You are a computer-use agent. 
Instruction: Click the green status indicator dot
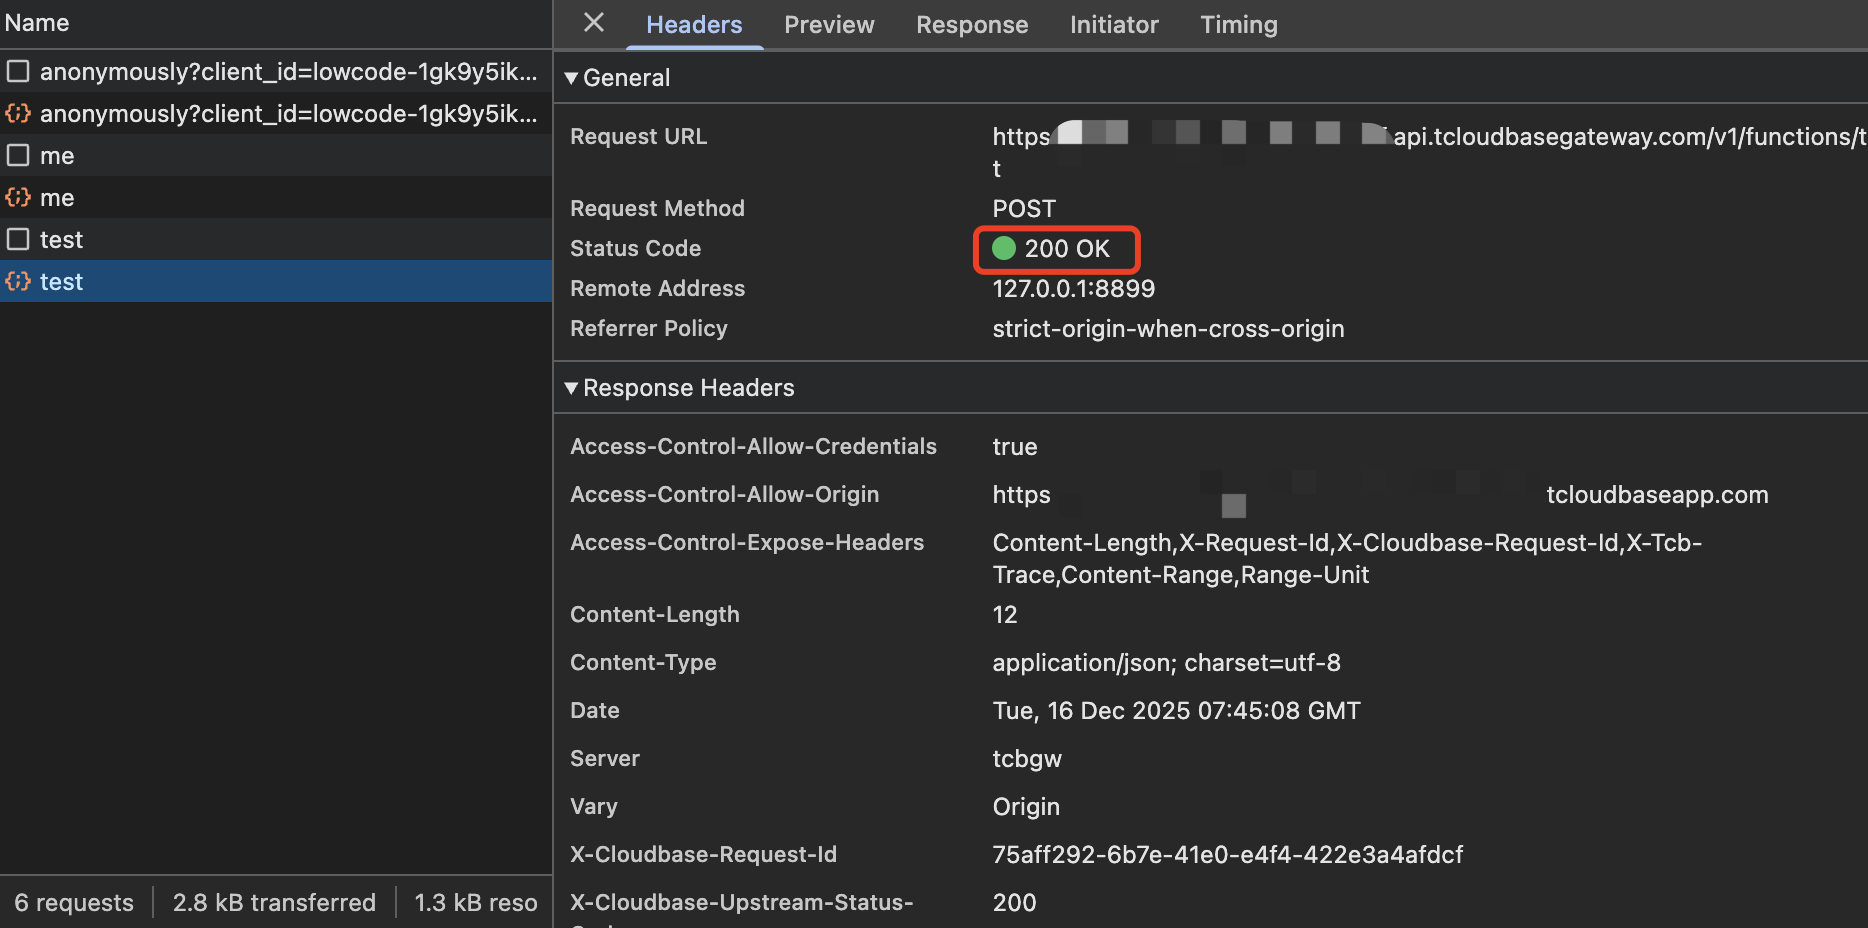pyautogui.click(x=1004, y=248)
